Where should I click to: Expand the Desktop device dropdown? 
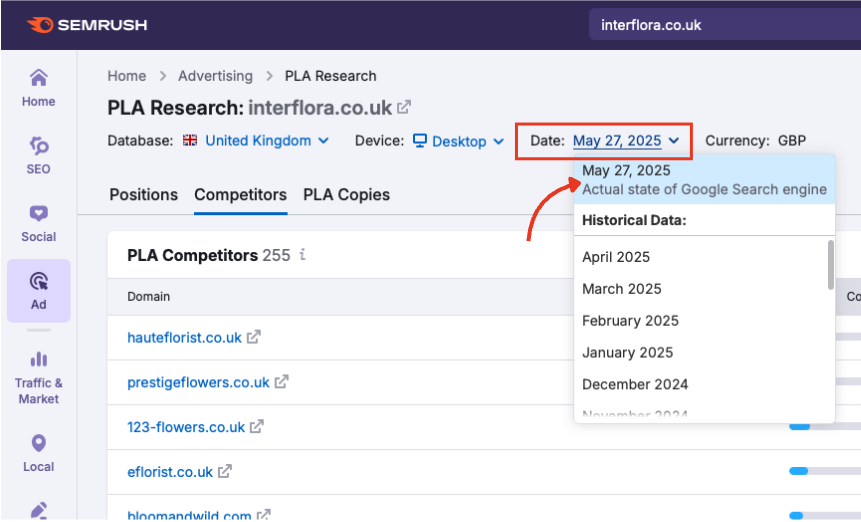point(458,142)
